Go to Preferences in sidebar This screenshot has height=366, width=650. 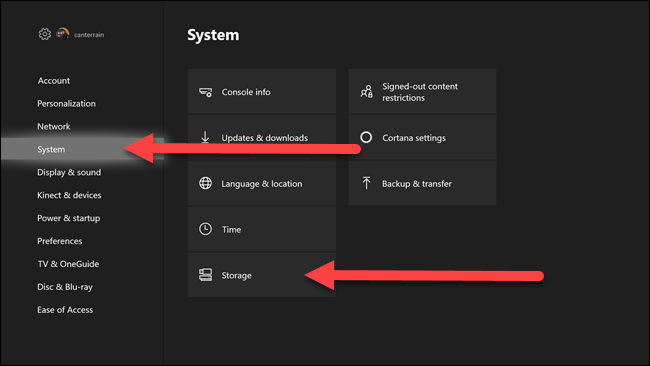60,241
